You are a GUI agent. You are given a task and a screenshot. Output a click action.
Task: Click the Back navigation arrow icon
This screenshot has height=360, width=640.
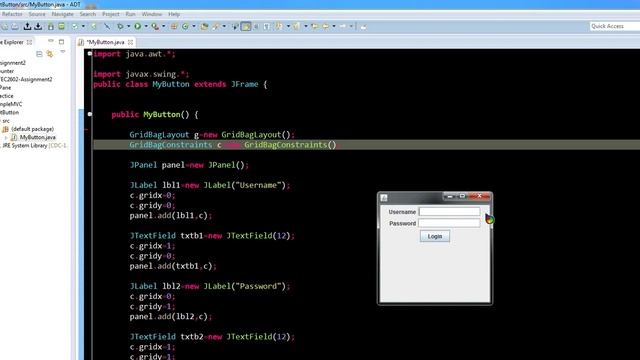coord(326,26)
